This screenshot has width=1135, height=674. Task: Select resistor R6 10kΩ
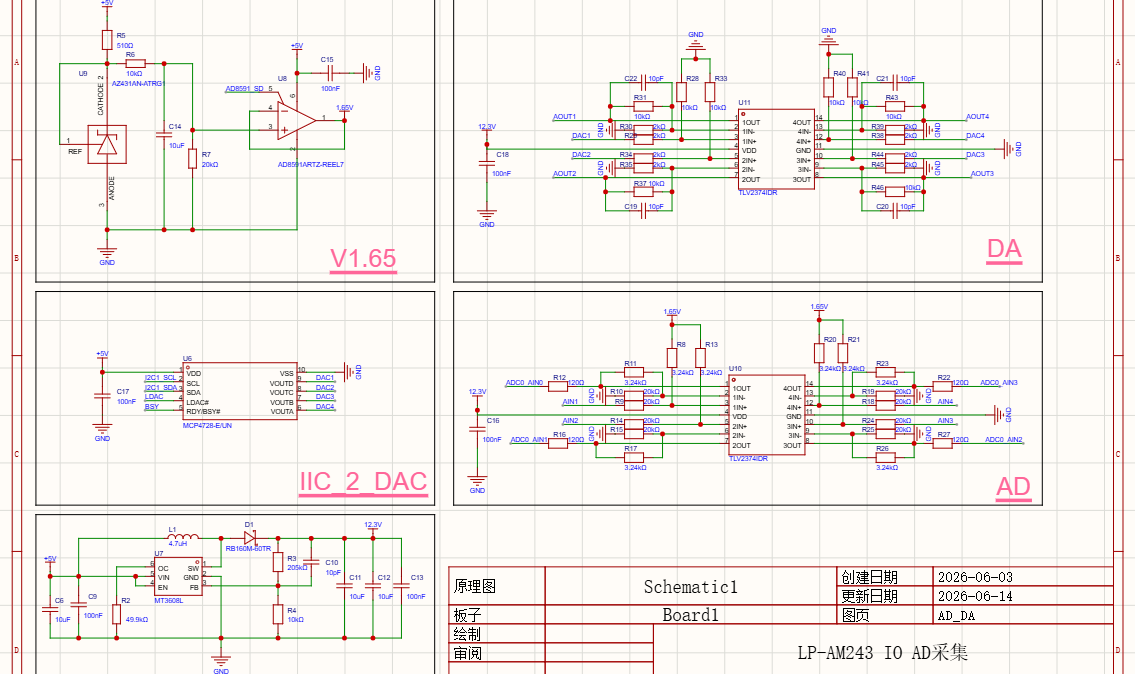(135, 64)
